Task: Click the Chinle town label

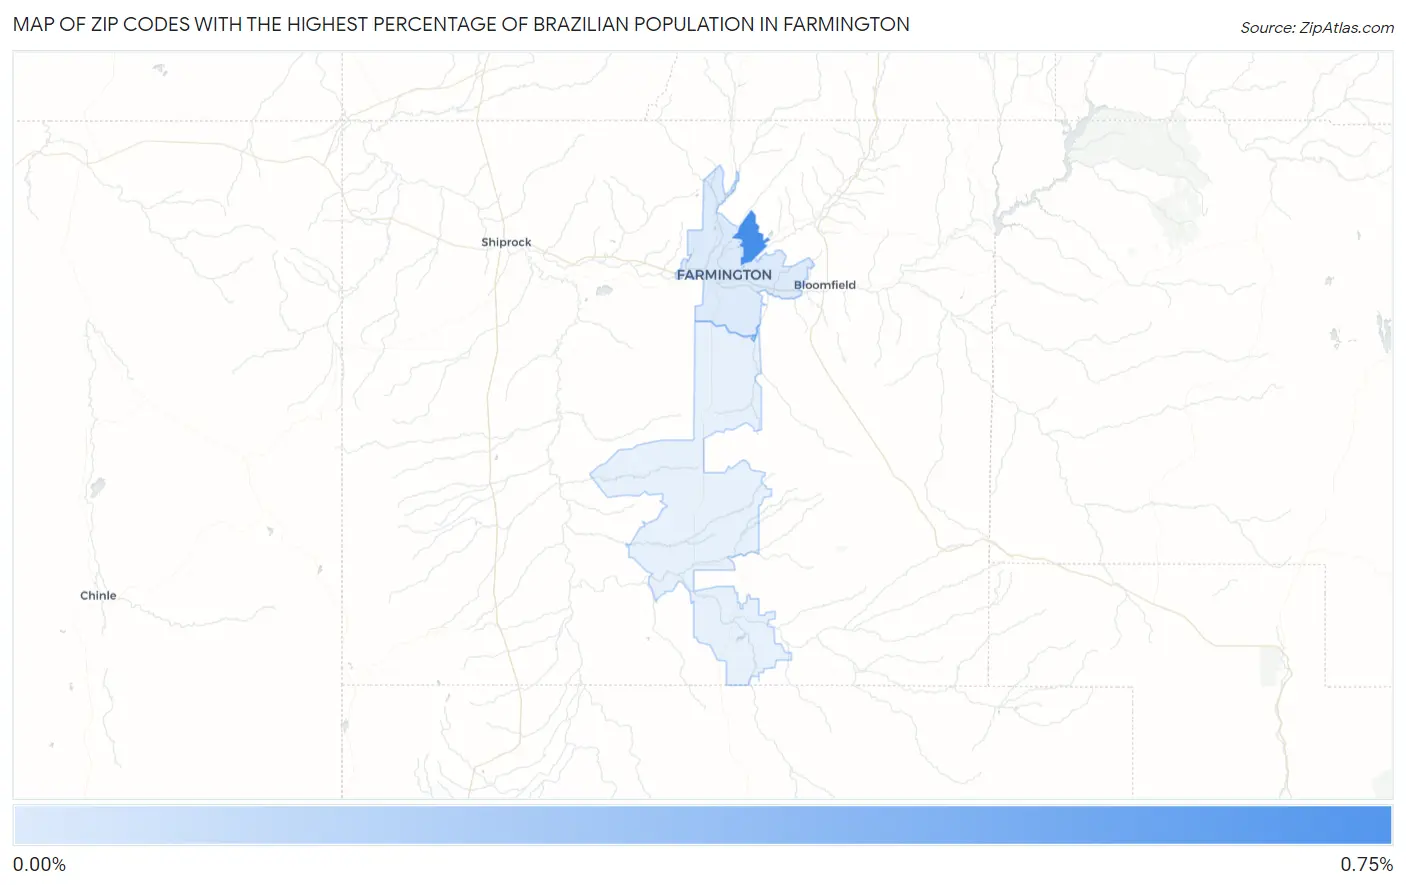Action: coord(98,595)
